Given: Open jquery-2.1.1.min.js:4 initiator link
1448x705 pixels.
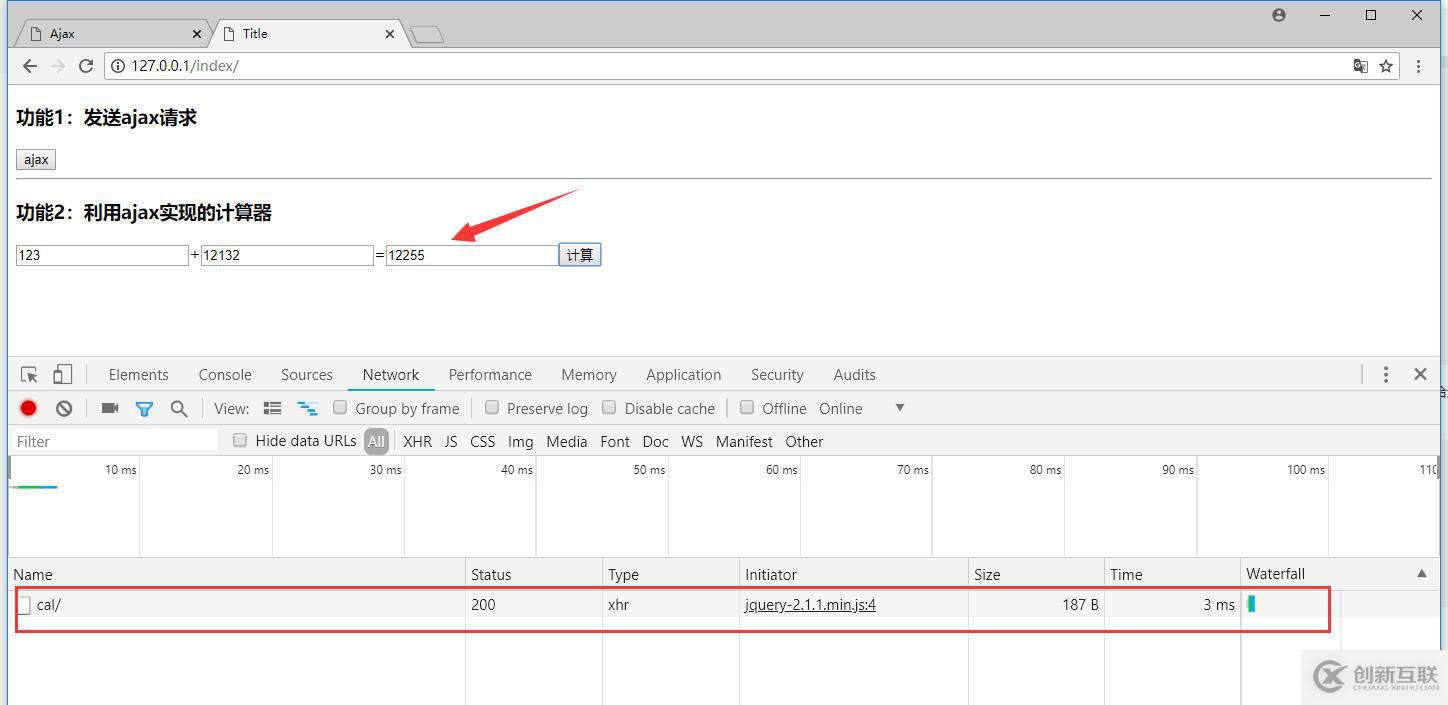Looking at the screenshot, I should click(x=810, y=605).
